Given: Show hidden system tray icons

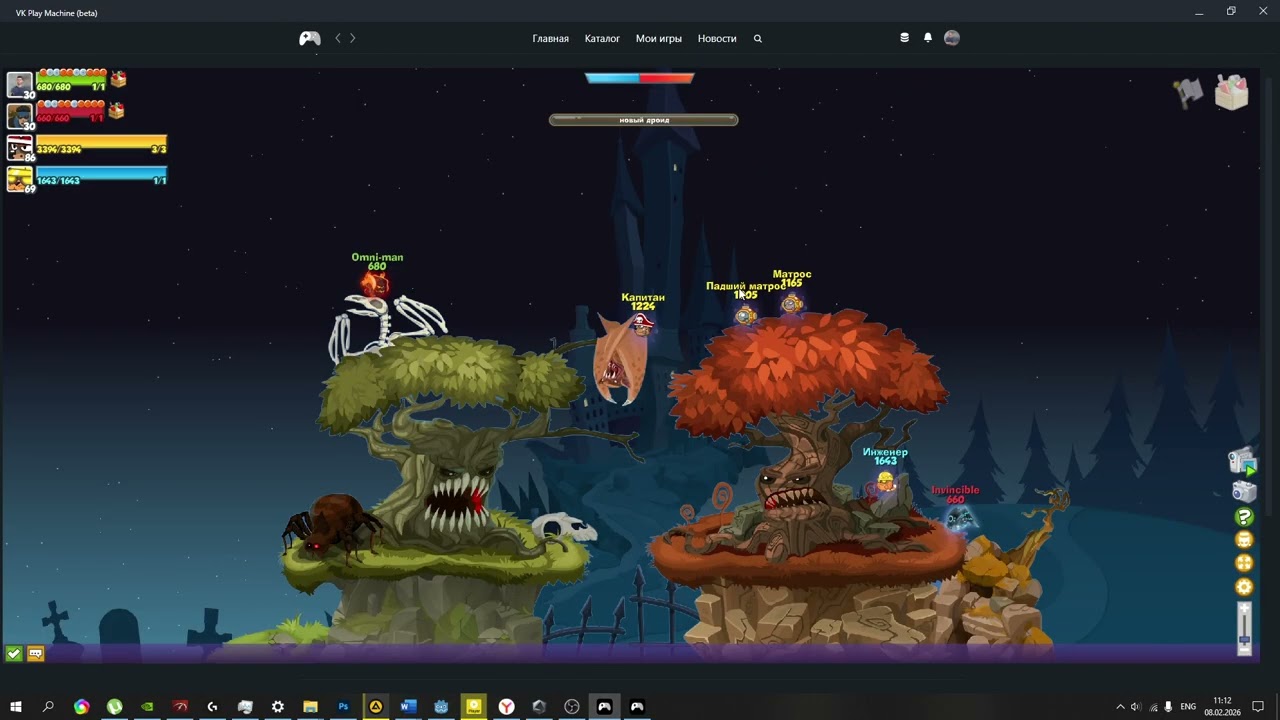Looking at the screenshot, I should coord(1120,707).
